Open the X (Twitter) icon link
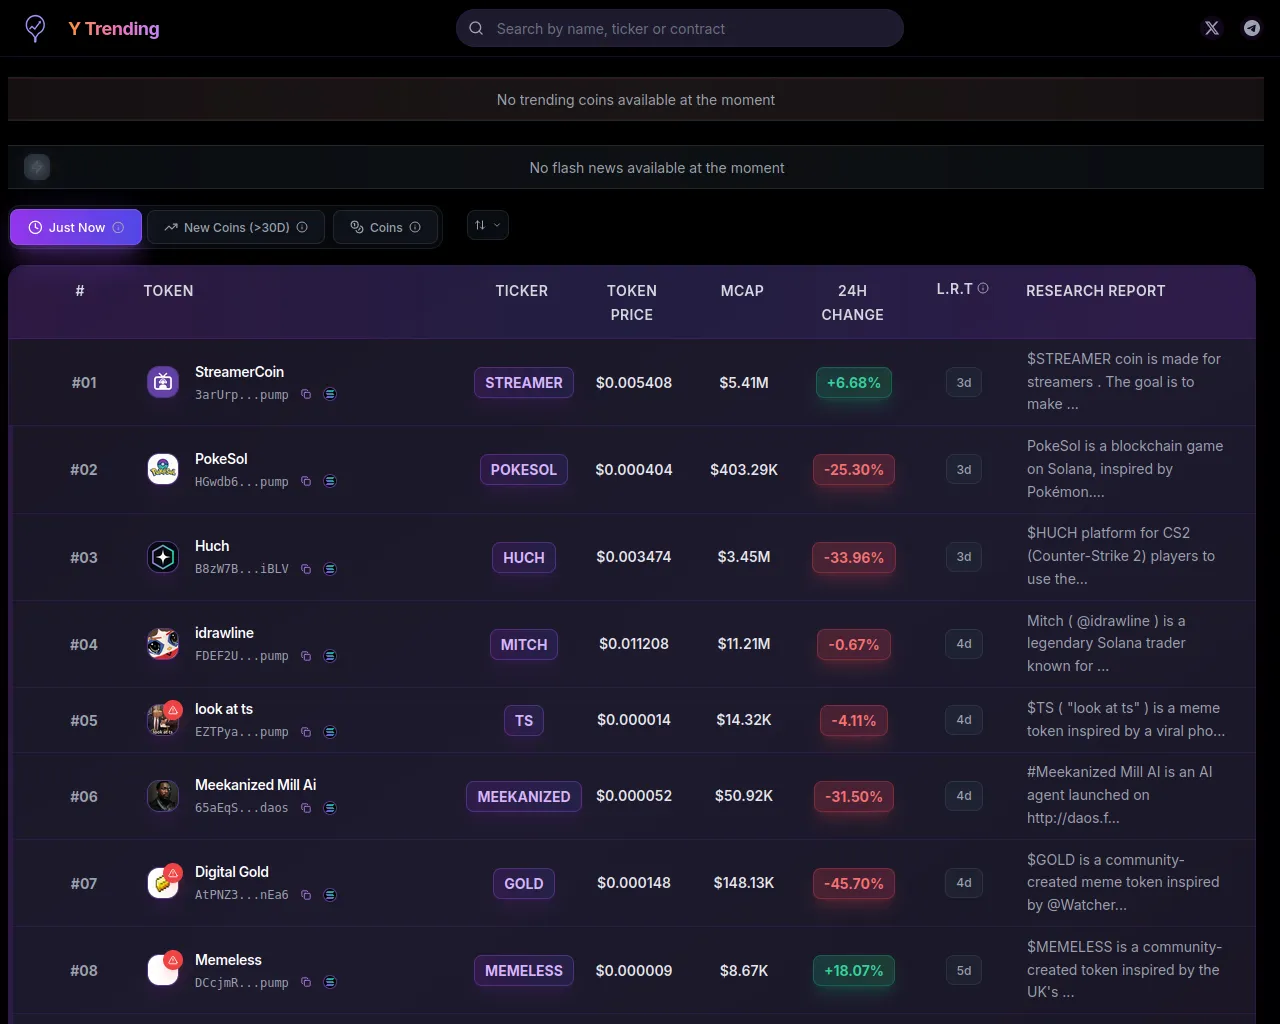Viewport: 1280px width, 1024px height. 1212,28
